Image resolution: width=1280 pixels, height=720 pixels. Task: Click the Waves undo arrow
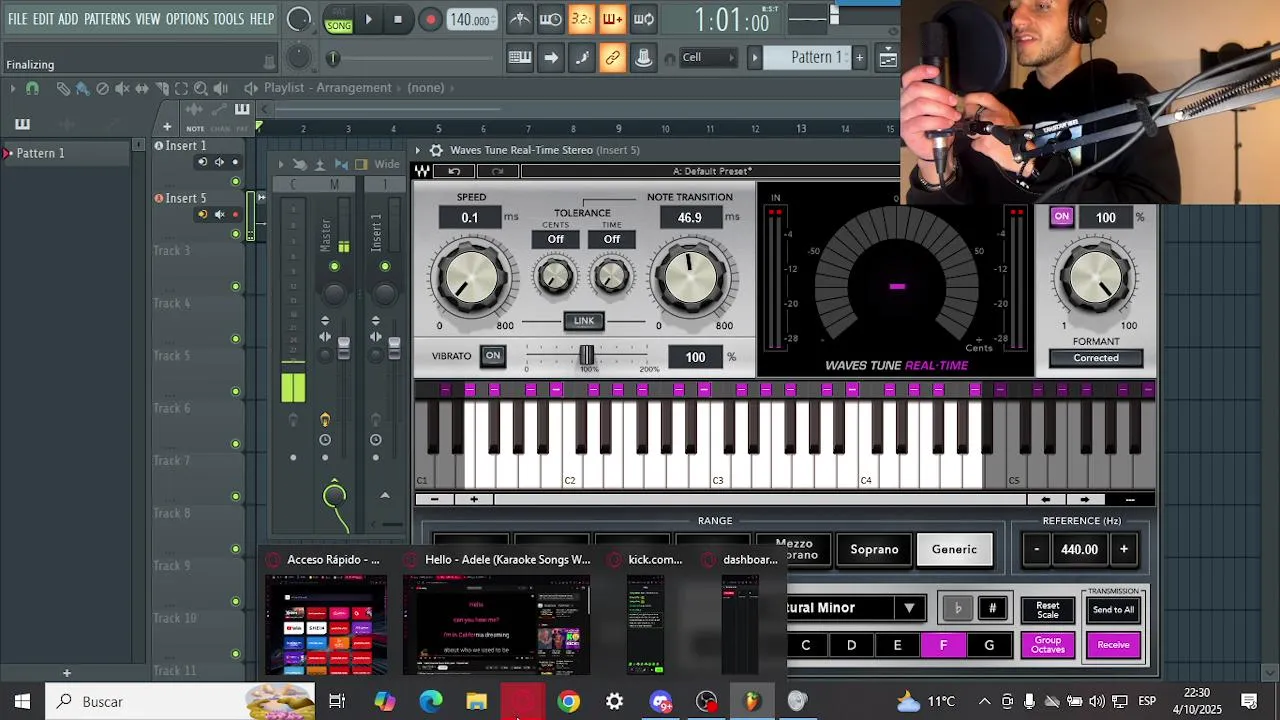tap(454, 171)
